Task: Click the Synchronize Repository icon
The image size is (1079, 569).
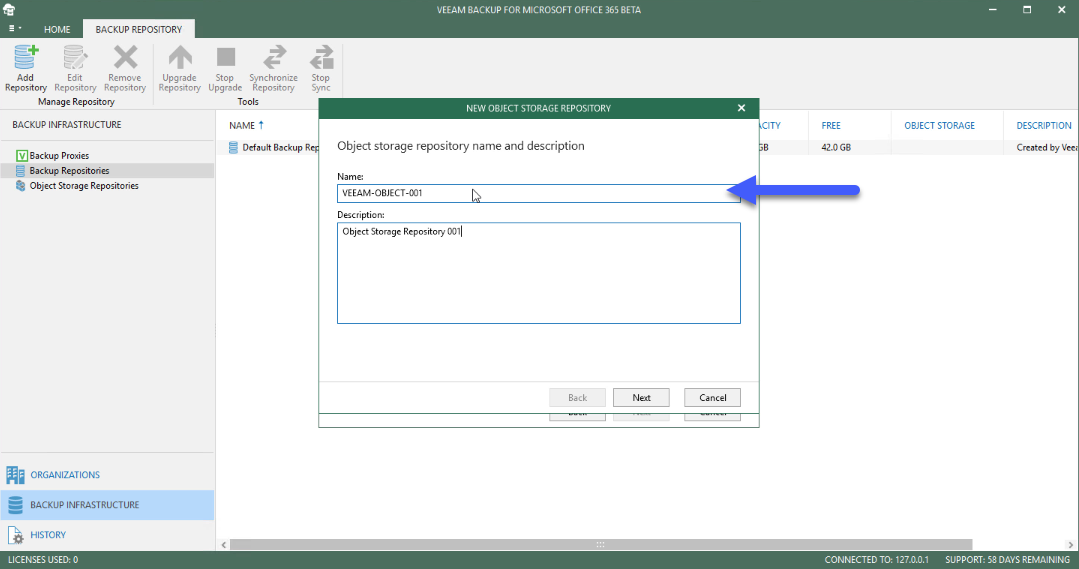Action: coord(274,57)
